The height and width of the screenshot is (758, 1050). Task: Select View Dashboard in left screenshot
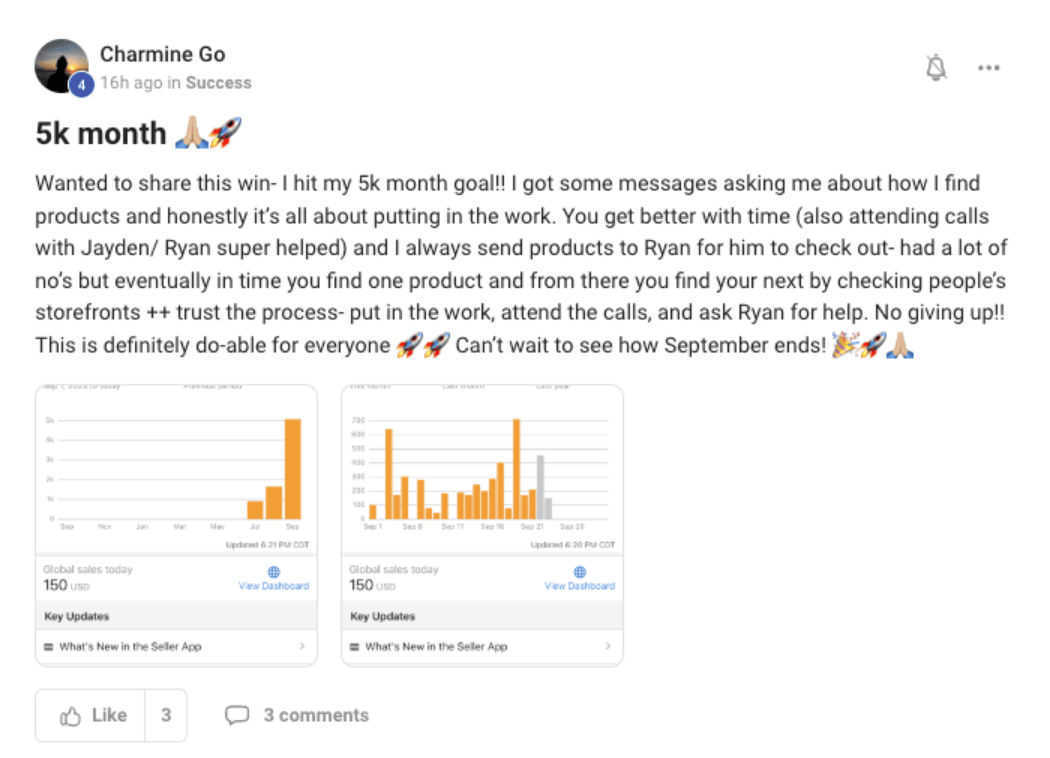click(273, 586)
